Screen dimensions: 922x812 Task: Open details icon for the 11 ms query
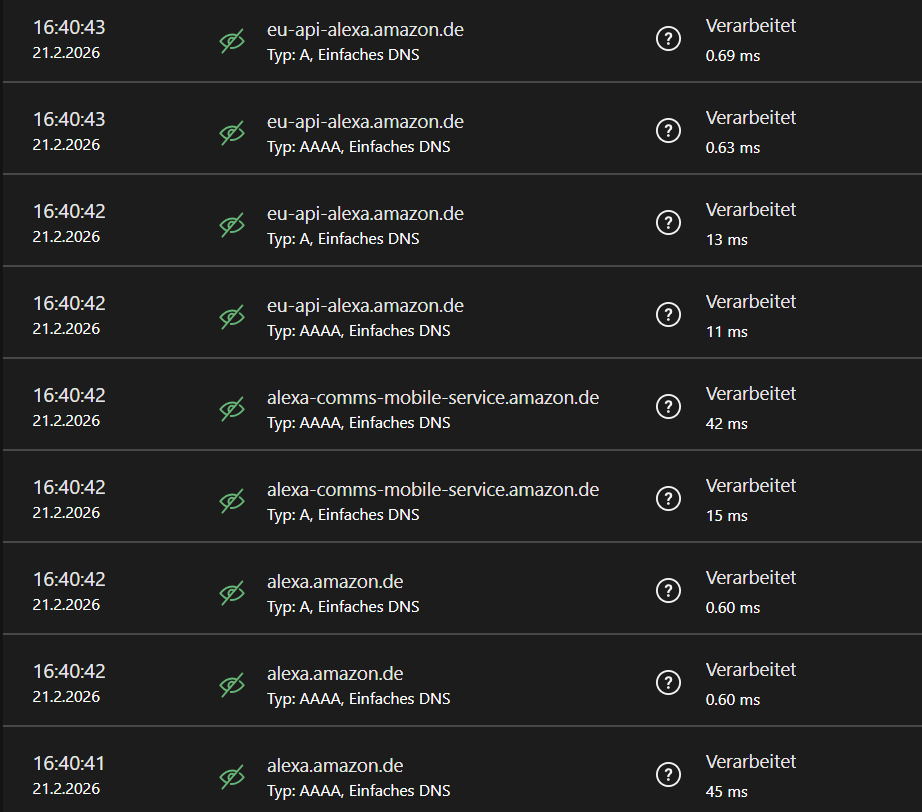pyautogui.click(x=668, y=315)
